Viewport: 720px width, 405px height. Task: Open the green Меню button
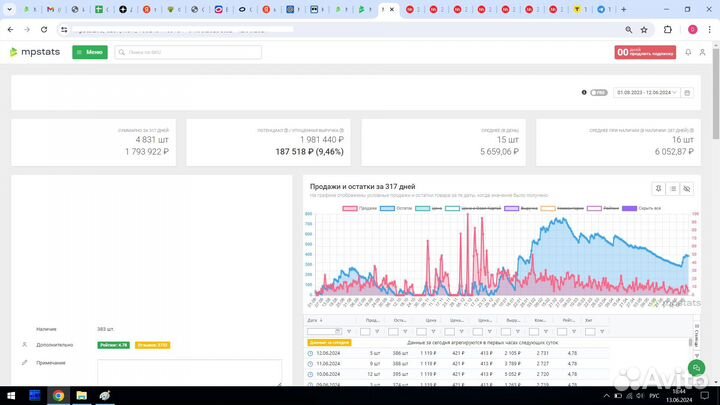[90, 52]
